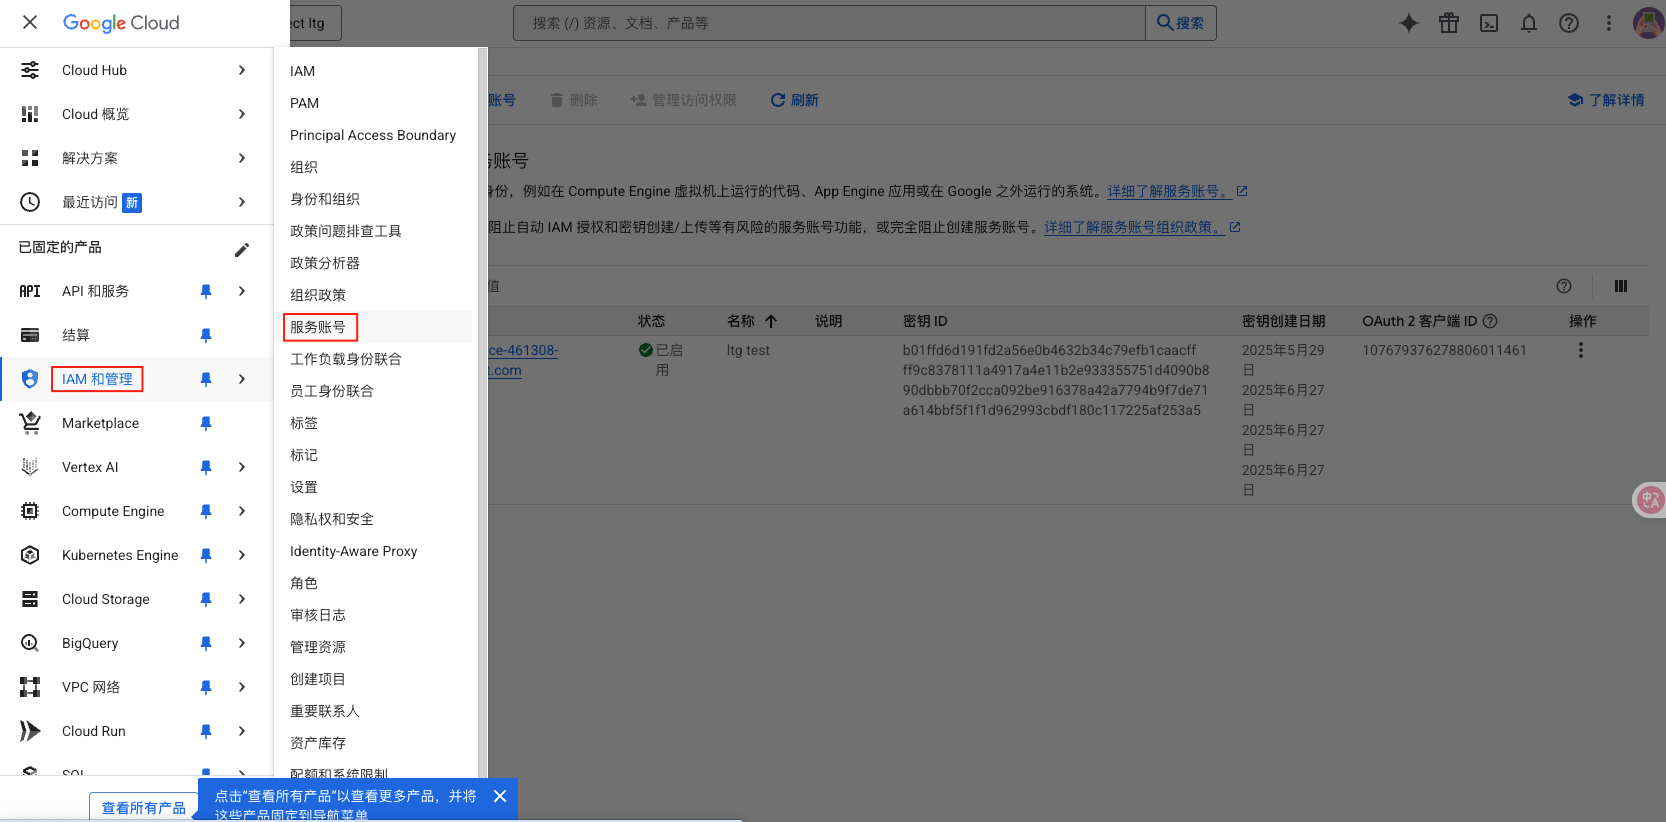Click the 结算 billing card icon

coord(30,335)
